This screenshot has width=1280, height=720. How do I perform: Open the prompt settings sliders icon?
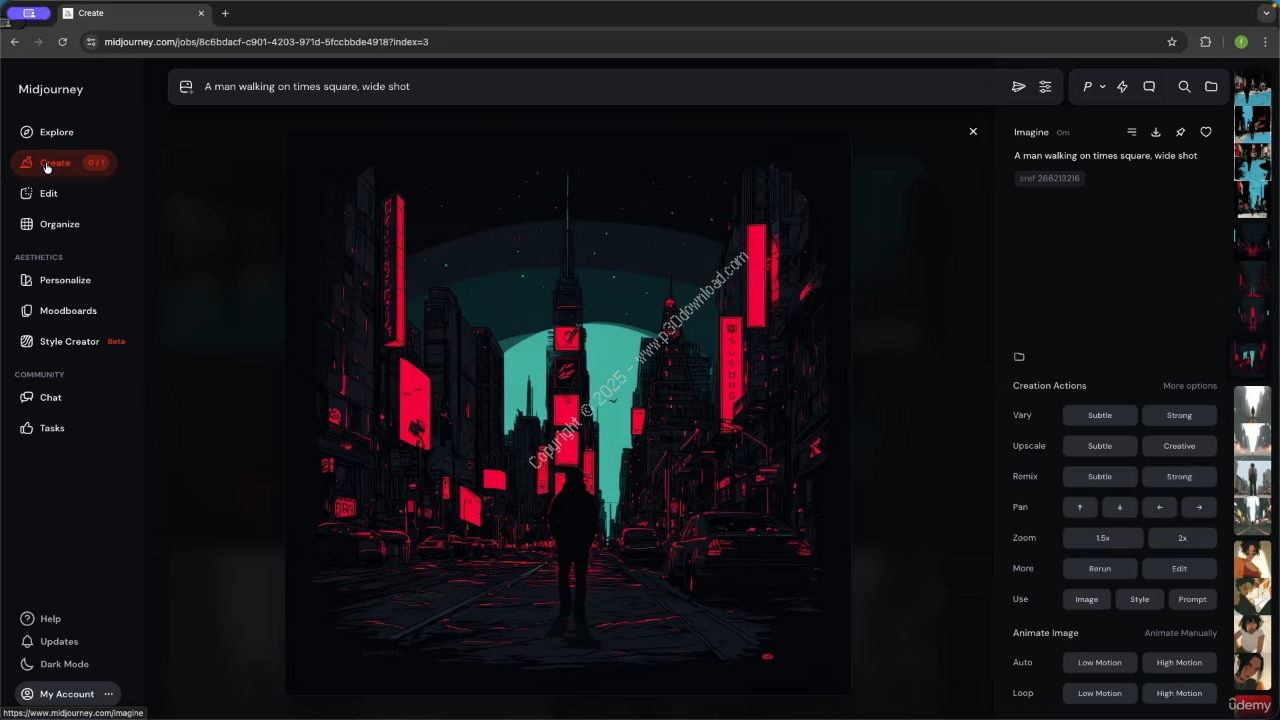pos(1045,87)
